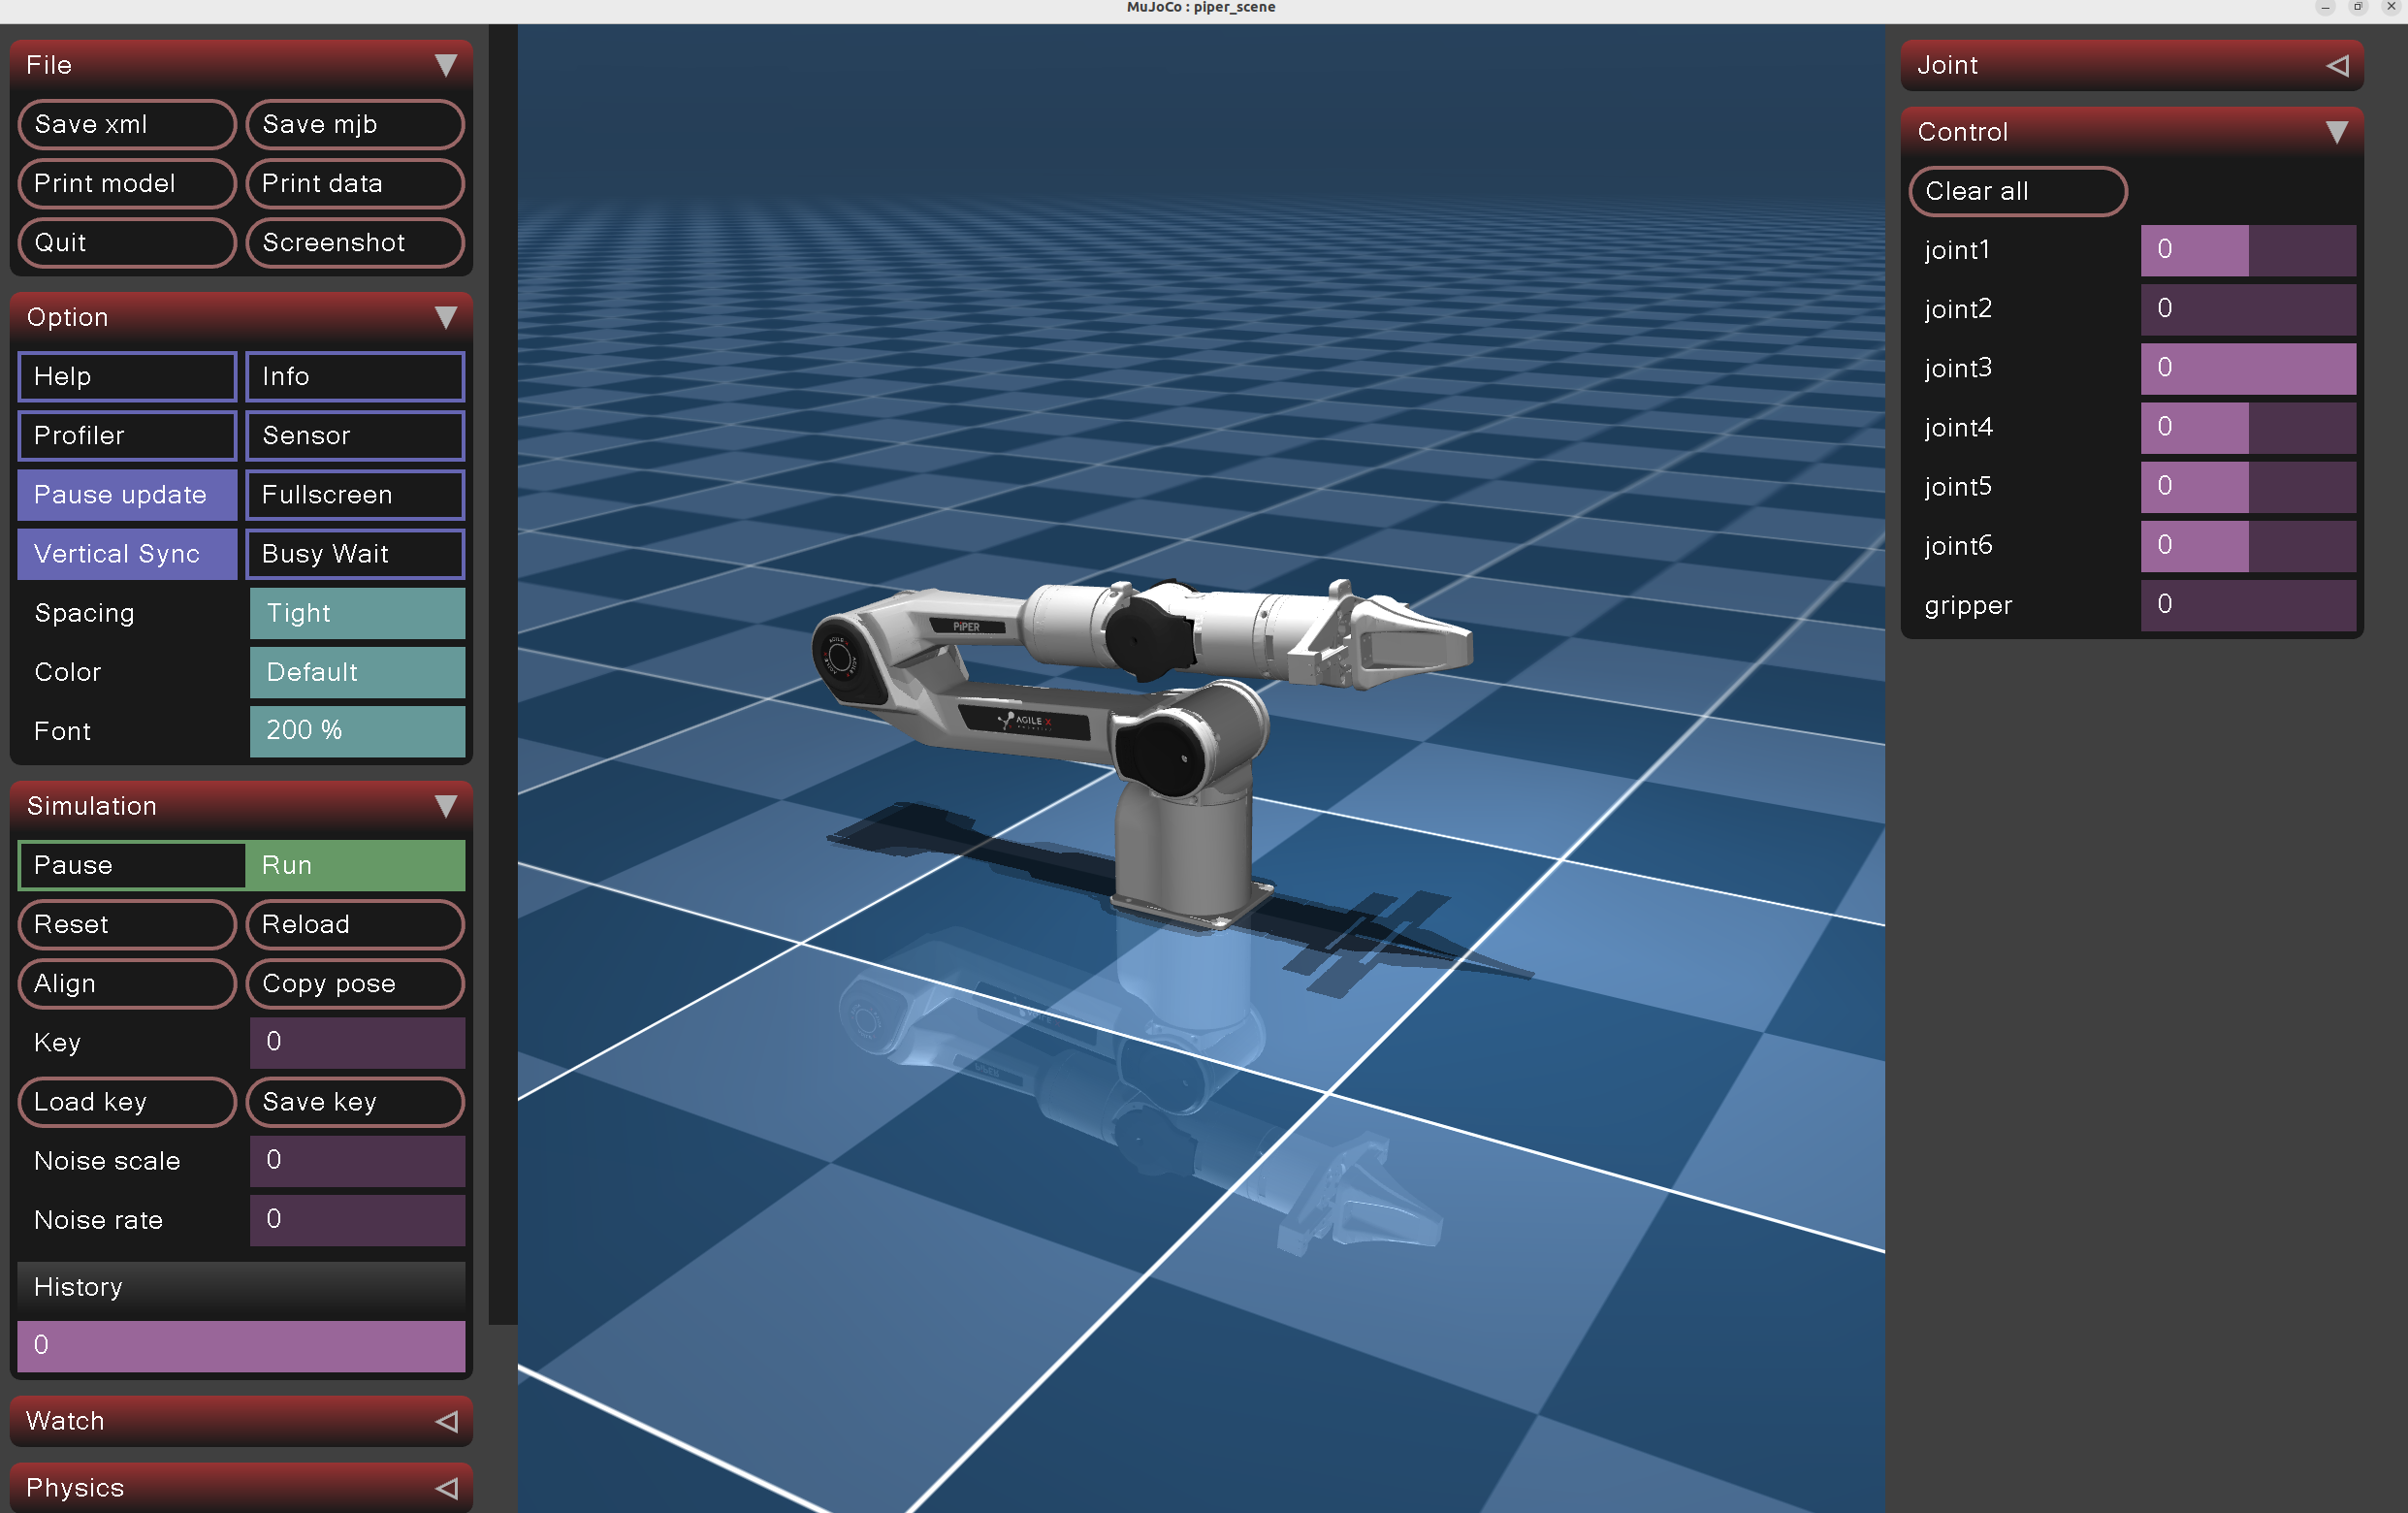The width and height of the screenshot is (2408, 1513).
Task: Click Clear all controls button
Action: point(2018,191)
